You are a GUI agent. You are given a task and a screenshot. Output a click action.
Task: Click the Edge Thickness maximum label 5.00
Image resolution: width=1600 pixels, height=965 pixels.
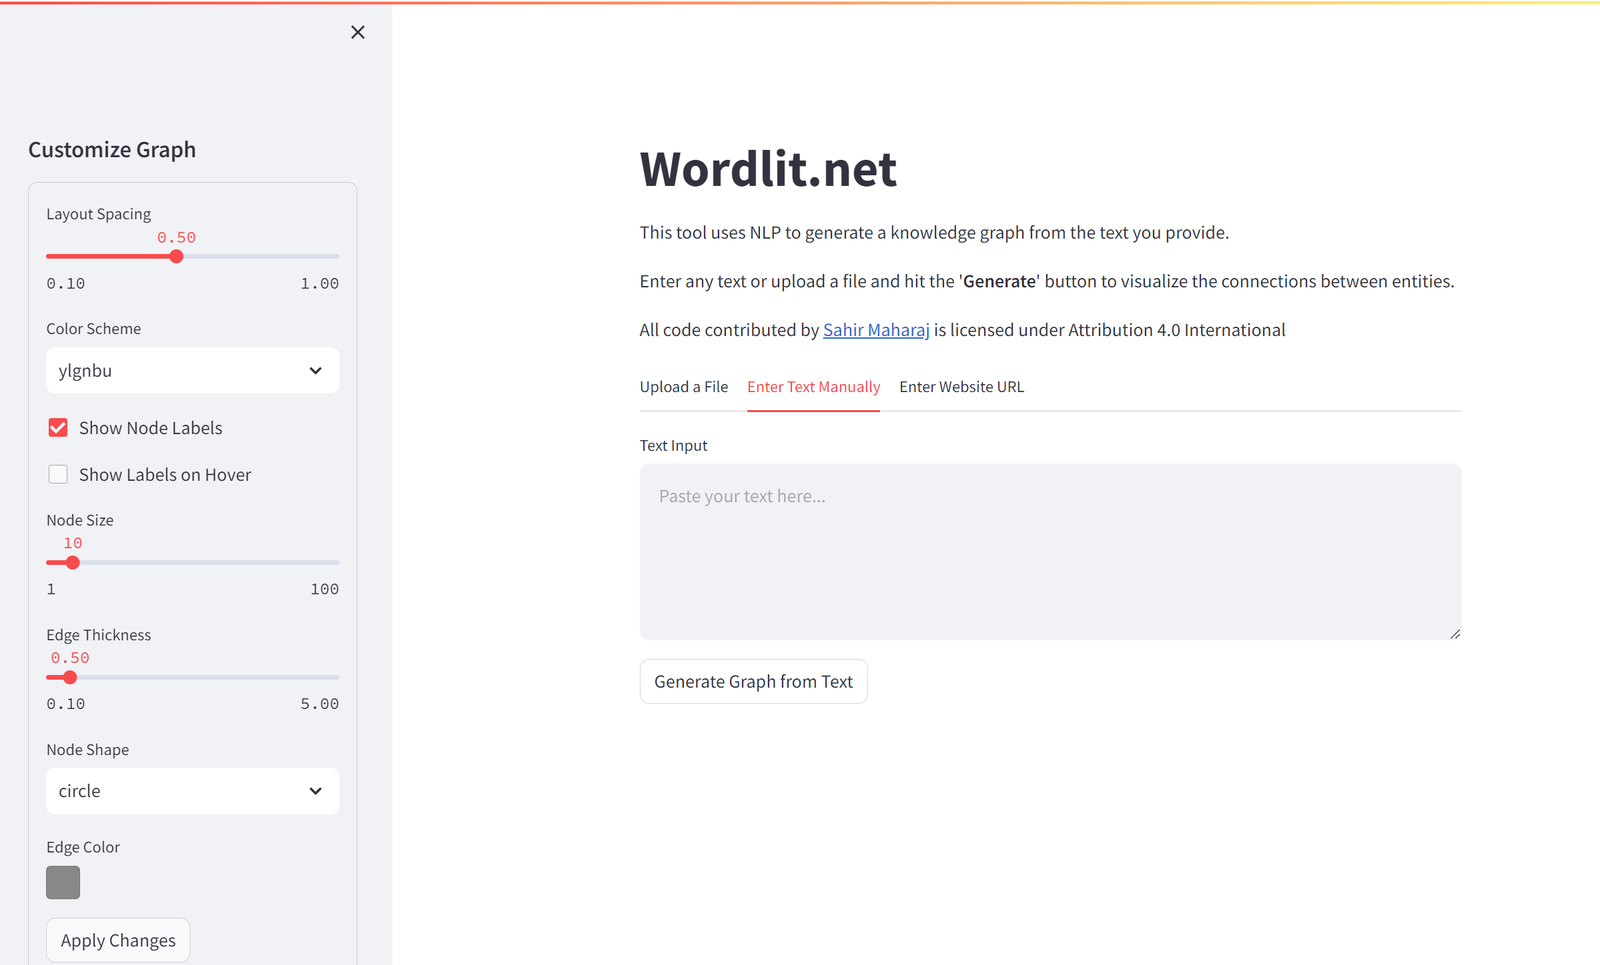point(320,704)
